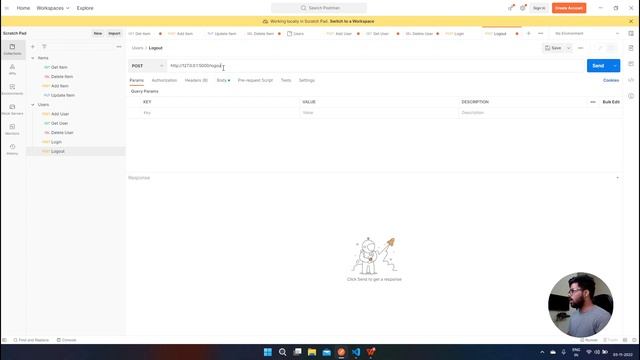The height and width of the screenshot is (360, 640).
Task: Open the info icon in the right sidebar
Action: click(631, 96)
